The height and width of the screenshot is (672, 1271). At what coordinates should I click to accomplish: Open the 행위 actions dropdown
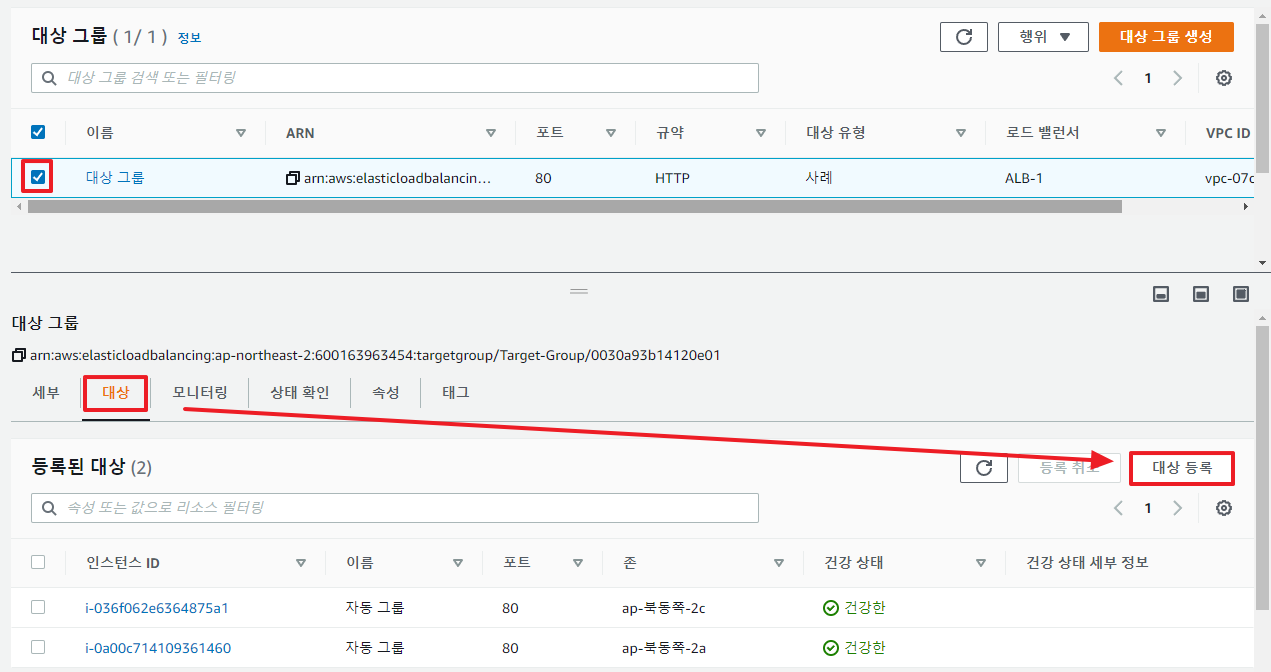[1044, 37]
